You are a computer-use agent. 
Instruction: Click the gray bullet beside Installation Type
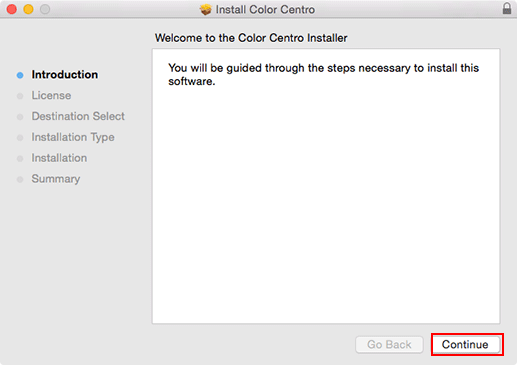coord(20,138)
